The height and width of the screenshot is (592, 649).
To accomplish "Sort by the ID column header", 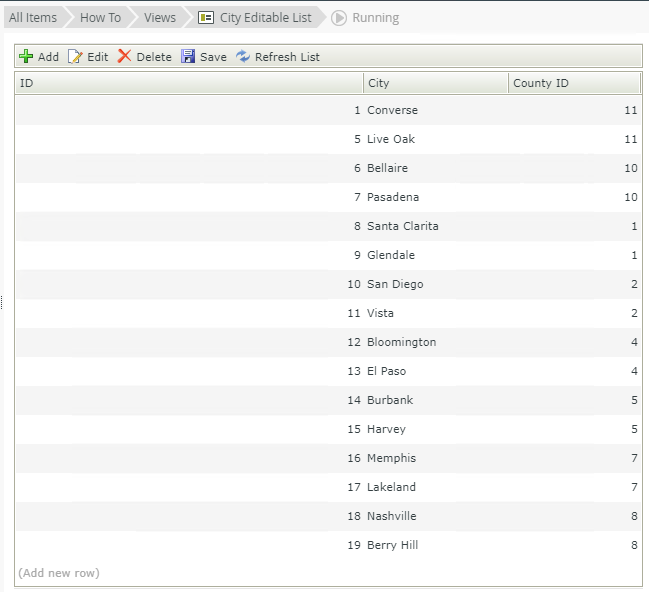I will [x=189, y=83].
